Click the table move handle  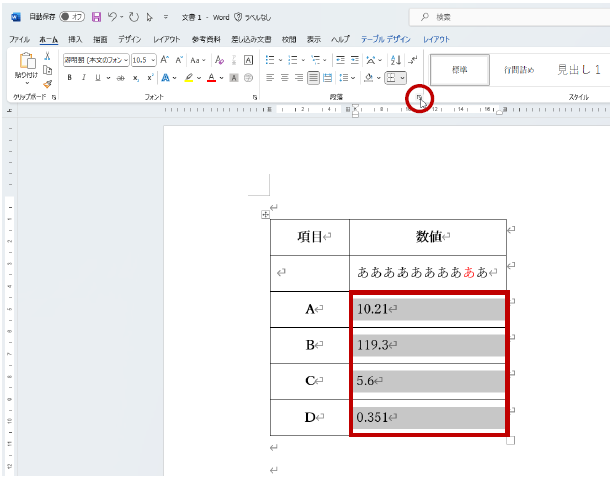point(265,214)
